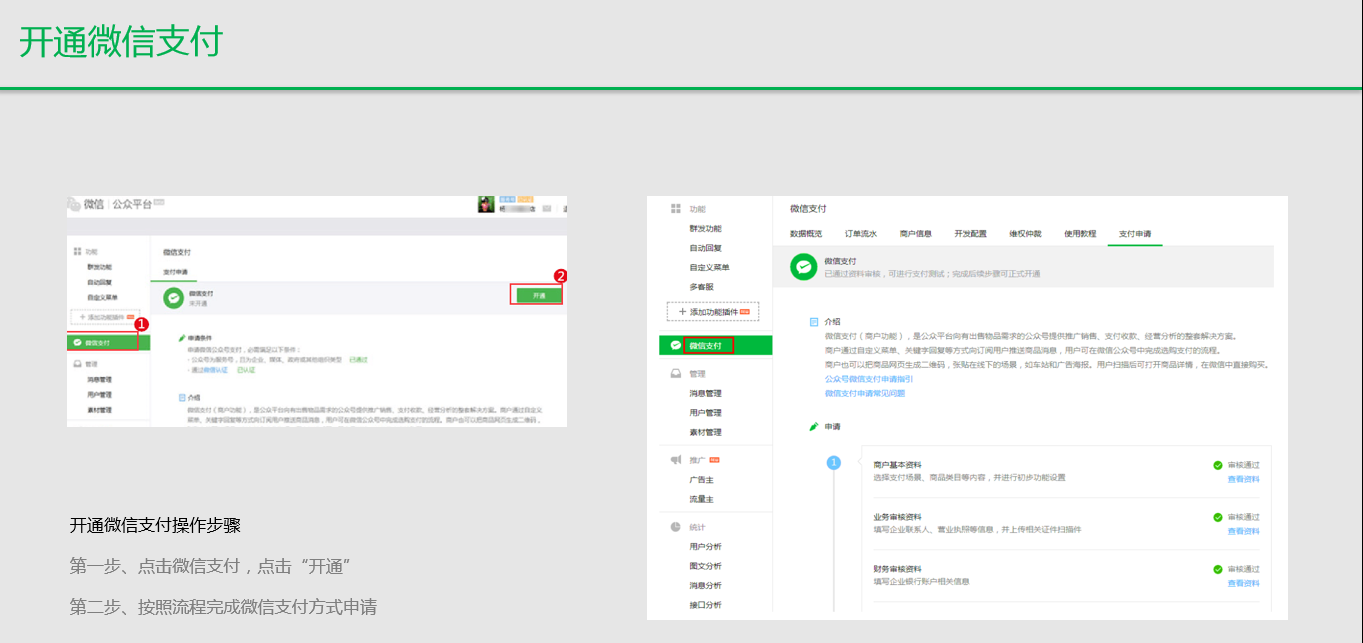The width and height of the screenshot is (1363, 643).
Task: Select the 支付申请 tab in the right screenshot
Action: 1135,234
